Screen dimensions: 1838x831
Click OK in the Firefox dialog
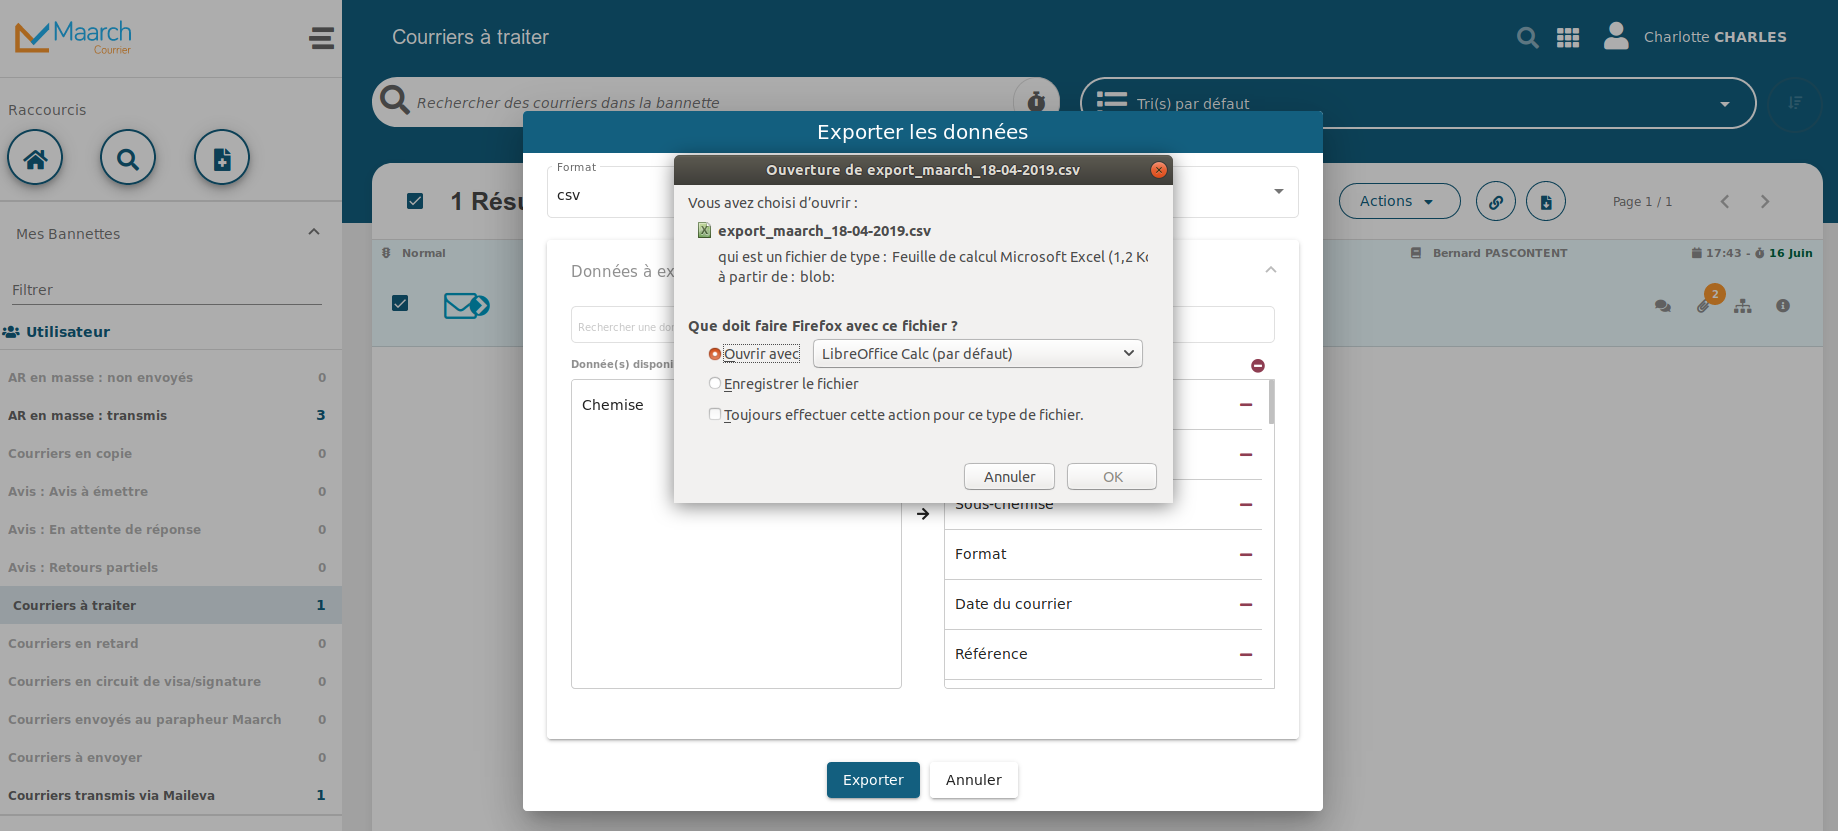(1112, 477)
